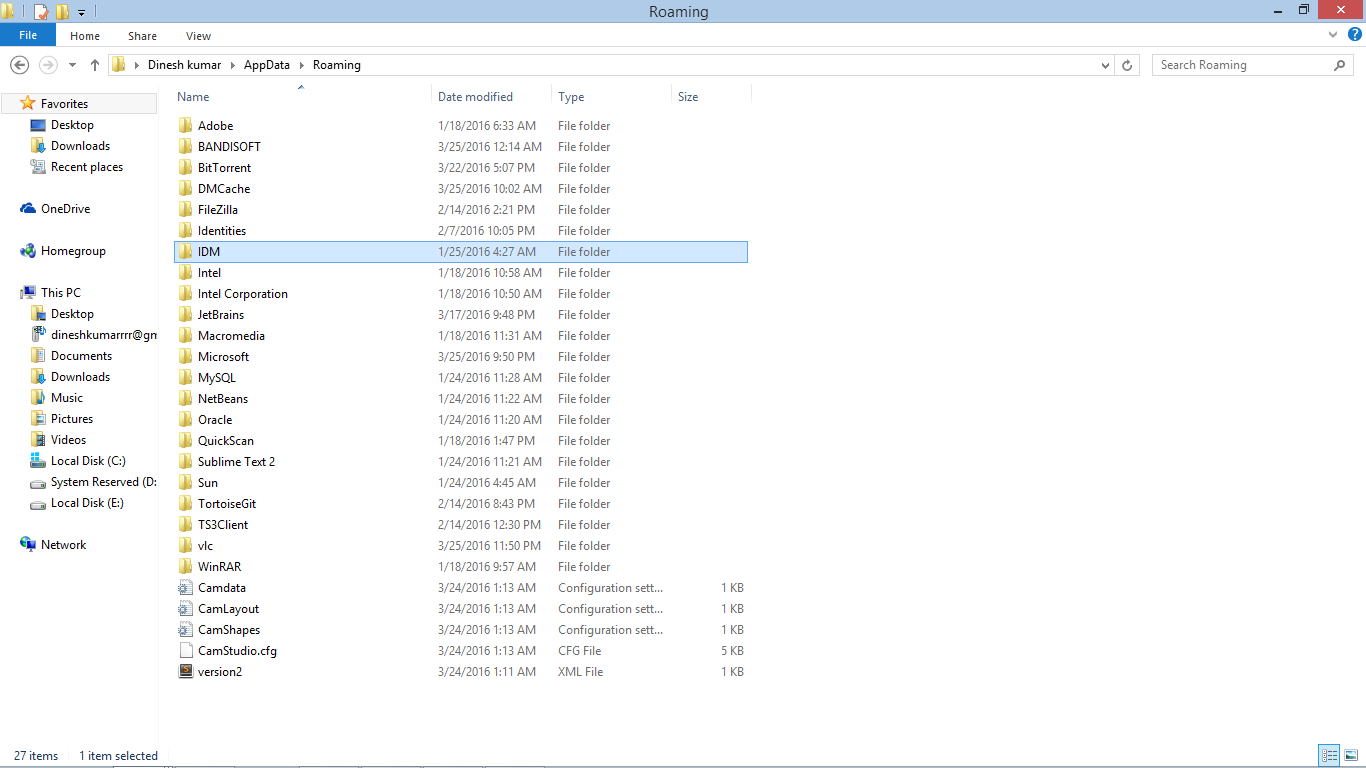This screenshot has height=768, width=1366.
Task: Open the File menu
Action: click(28, 35)
